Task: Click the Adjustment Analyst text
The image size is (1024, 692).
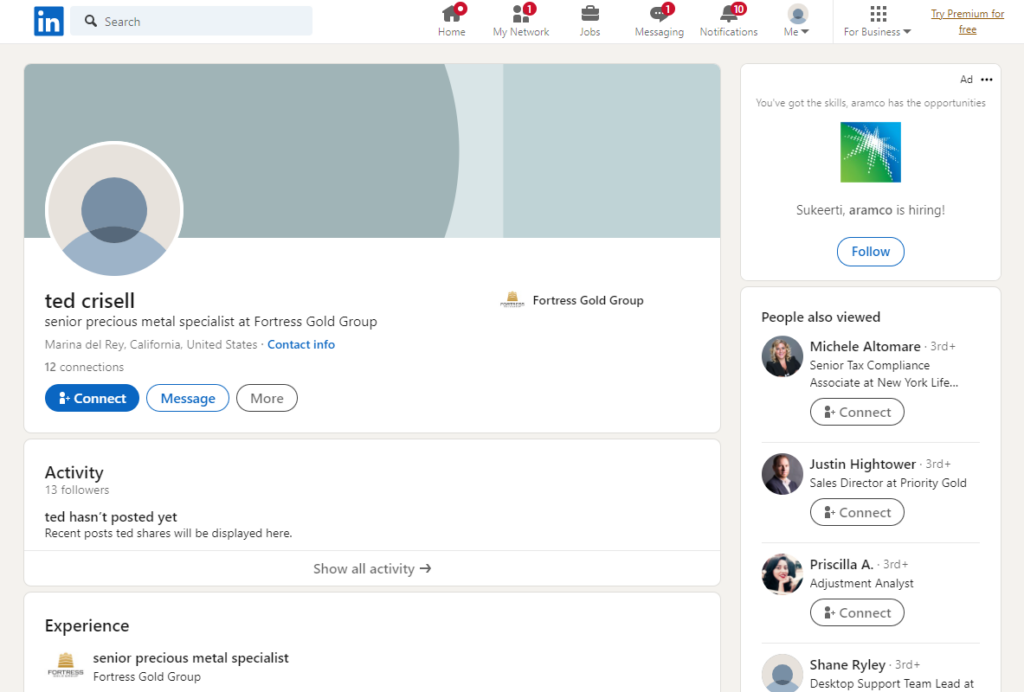Action: pyautogui.click(x=861, y=584)
